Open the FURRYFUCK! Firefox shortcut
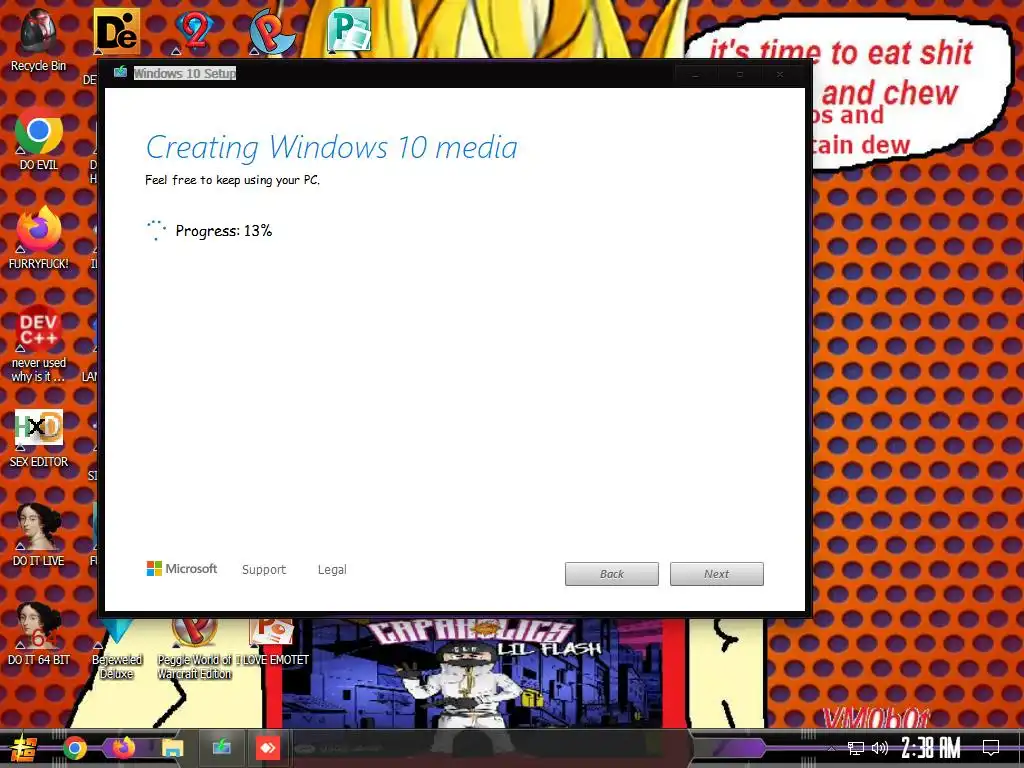 click(39, 238)
